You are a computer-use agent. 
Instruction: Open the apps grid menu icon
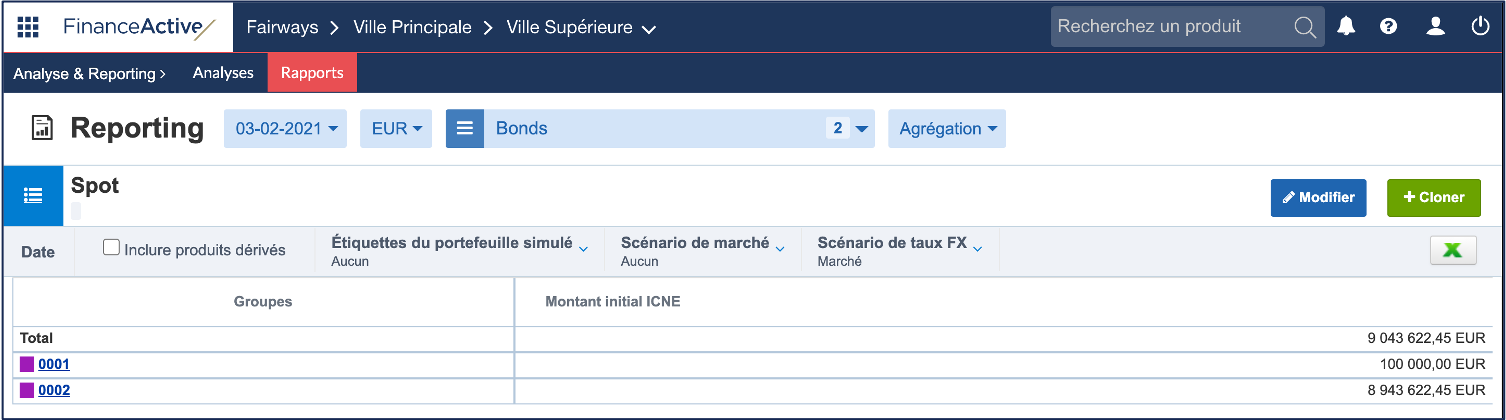(28, 27)
